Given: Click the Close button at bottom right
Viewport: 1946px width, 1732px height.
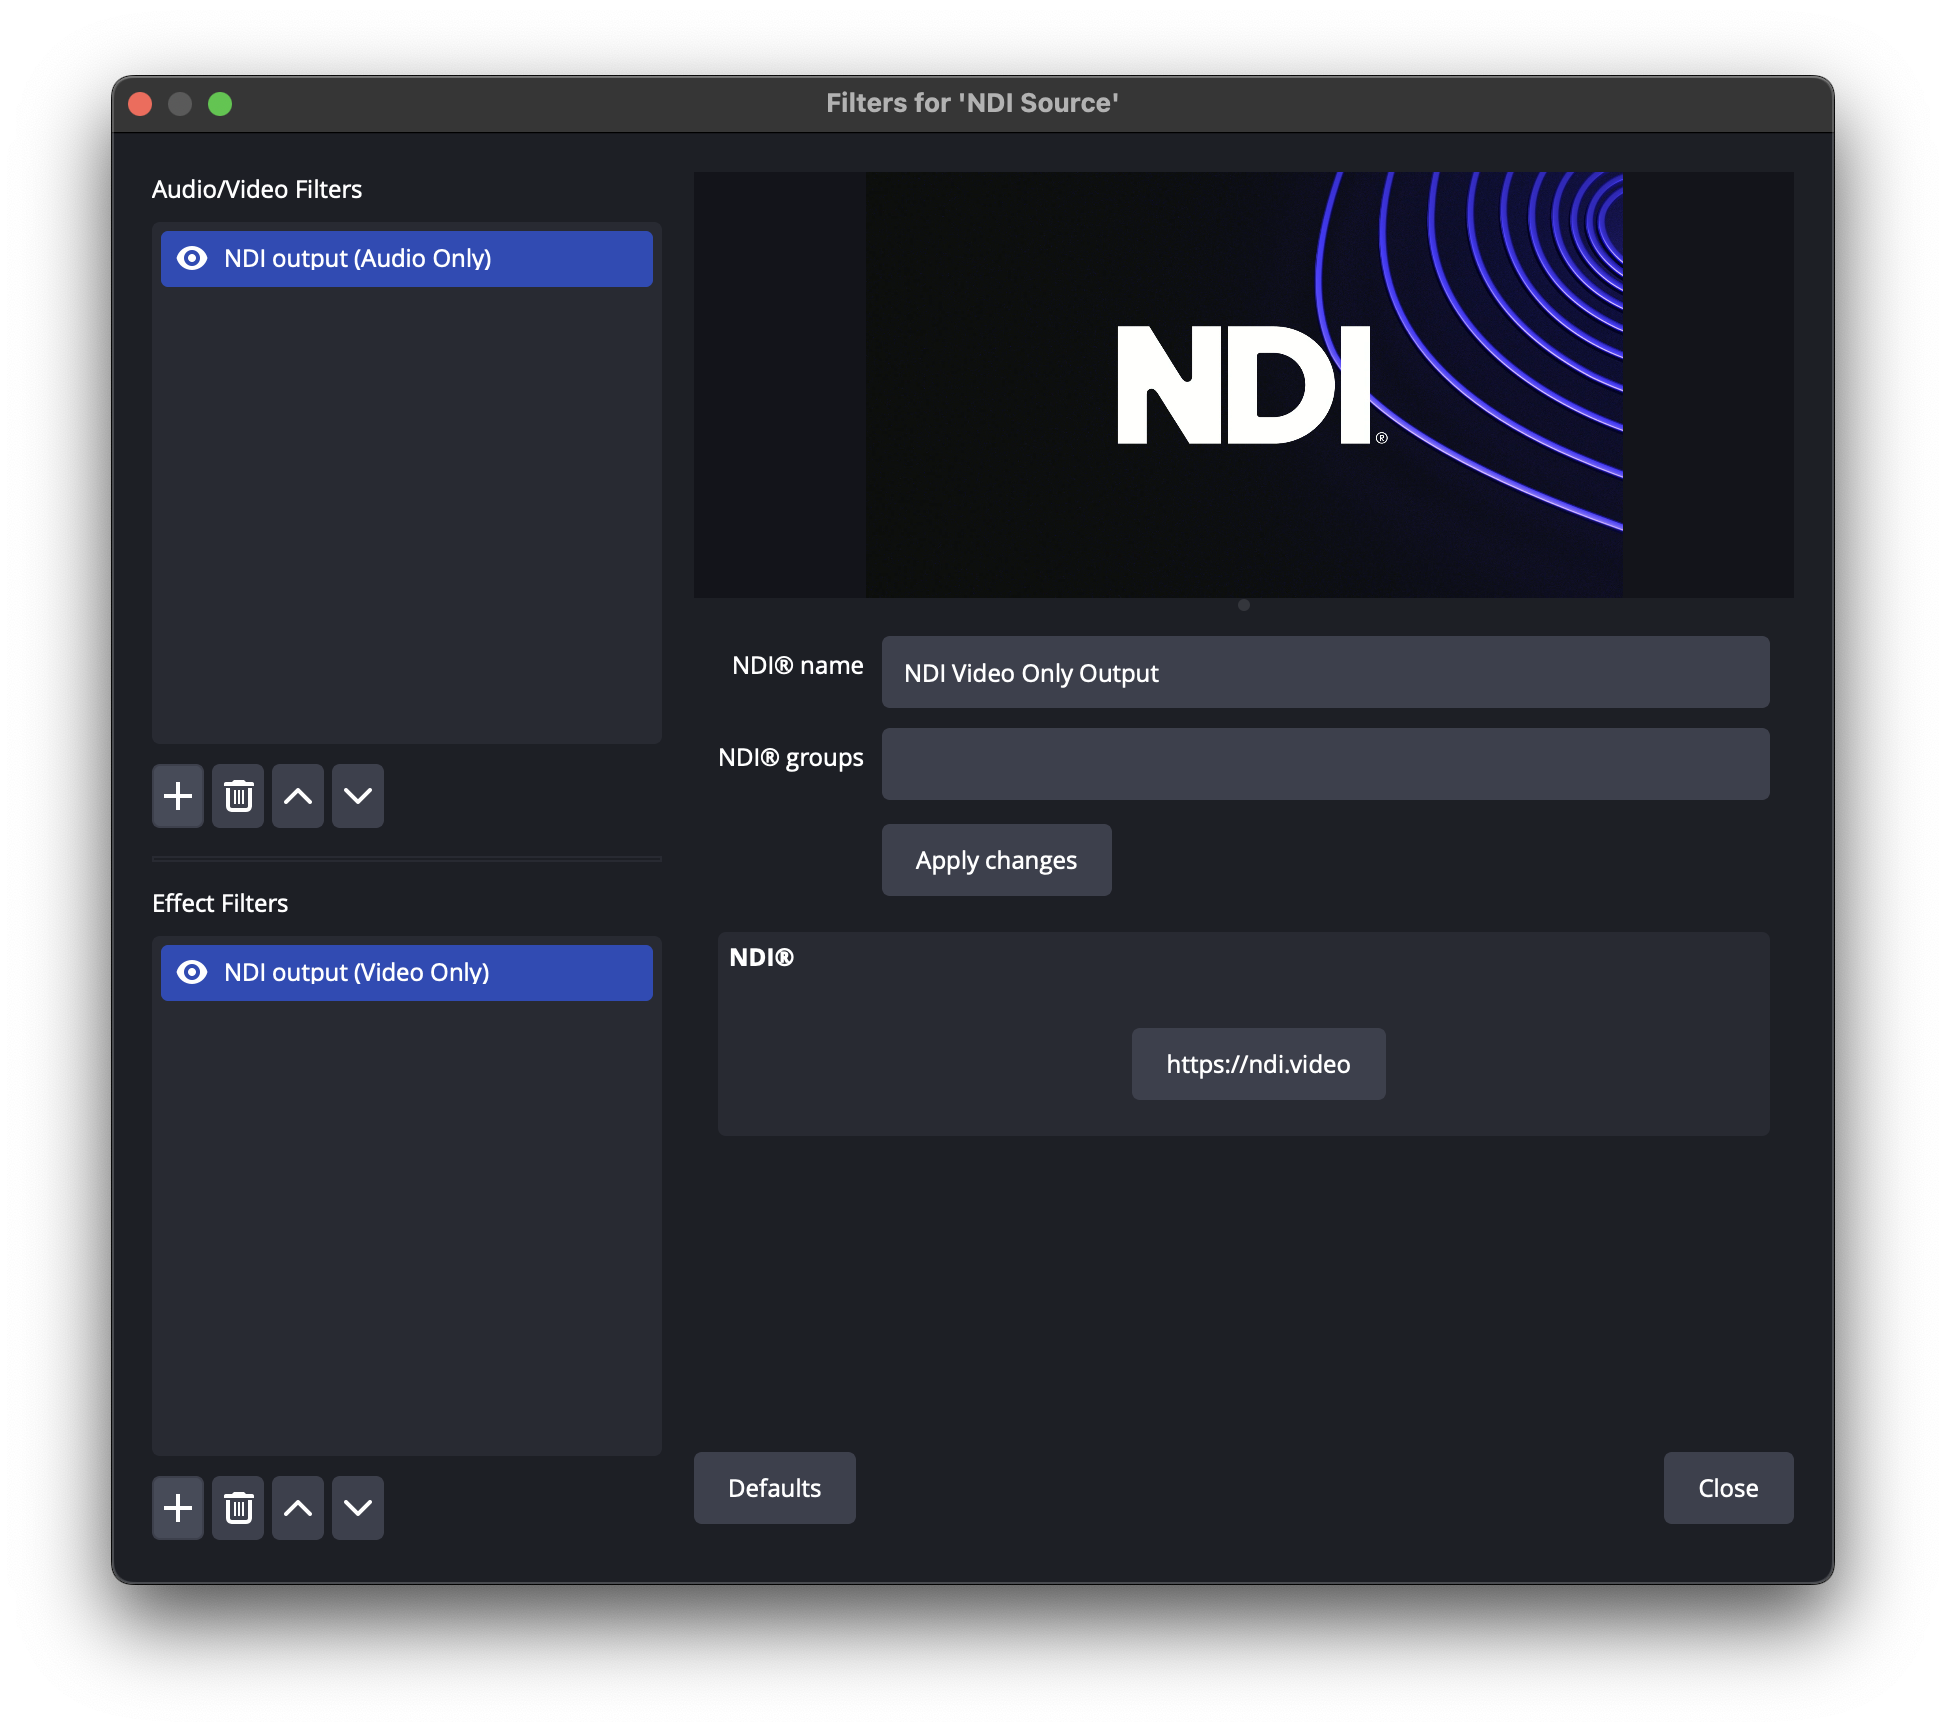Looking at the screenshot, I should coord(1728,1488).
